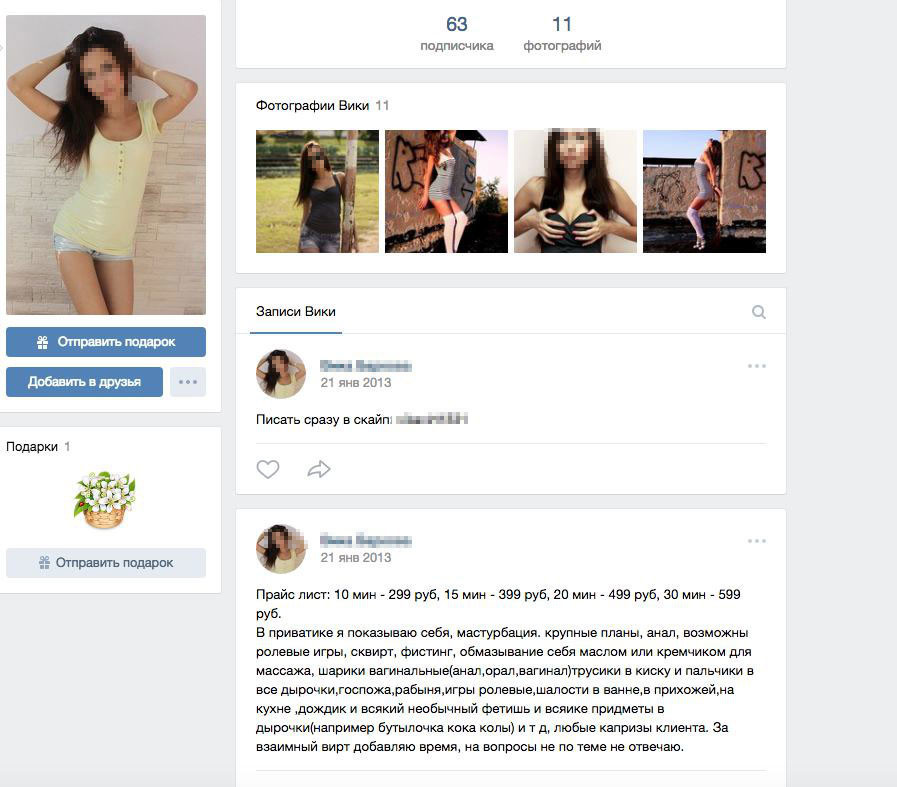Click Добавить в друзья button

[84, 382]
